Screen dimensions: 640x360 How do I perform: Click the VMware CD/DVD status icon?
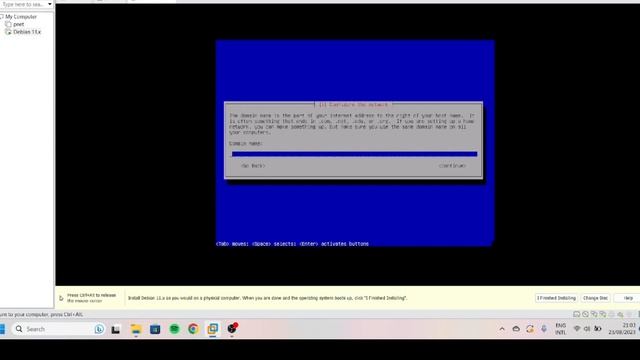tap(585, 314)
